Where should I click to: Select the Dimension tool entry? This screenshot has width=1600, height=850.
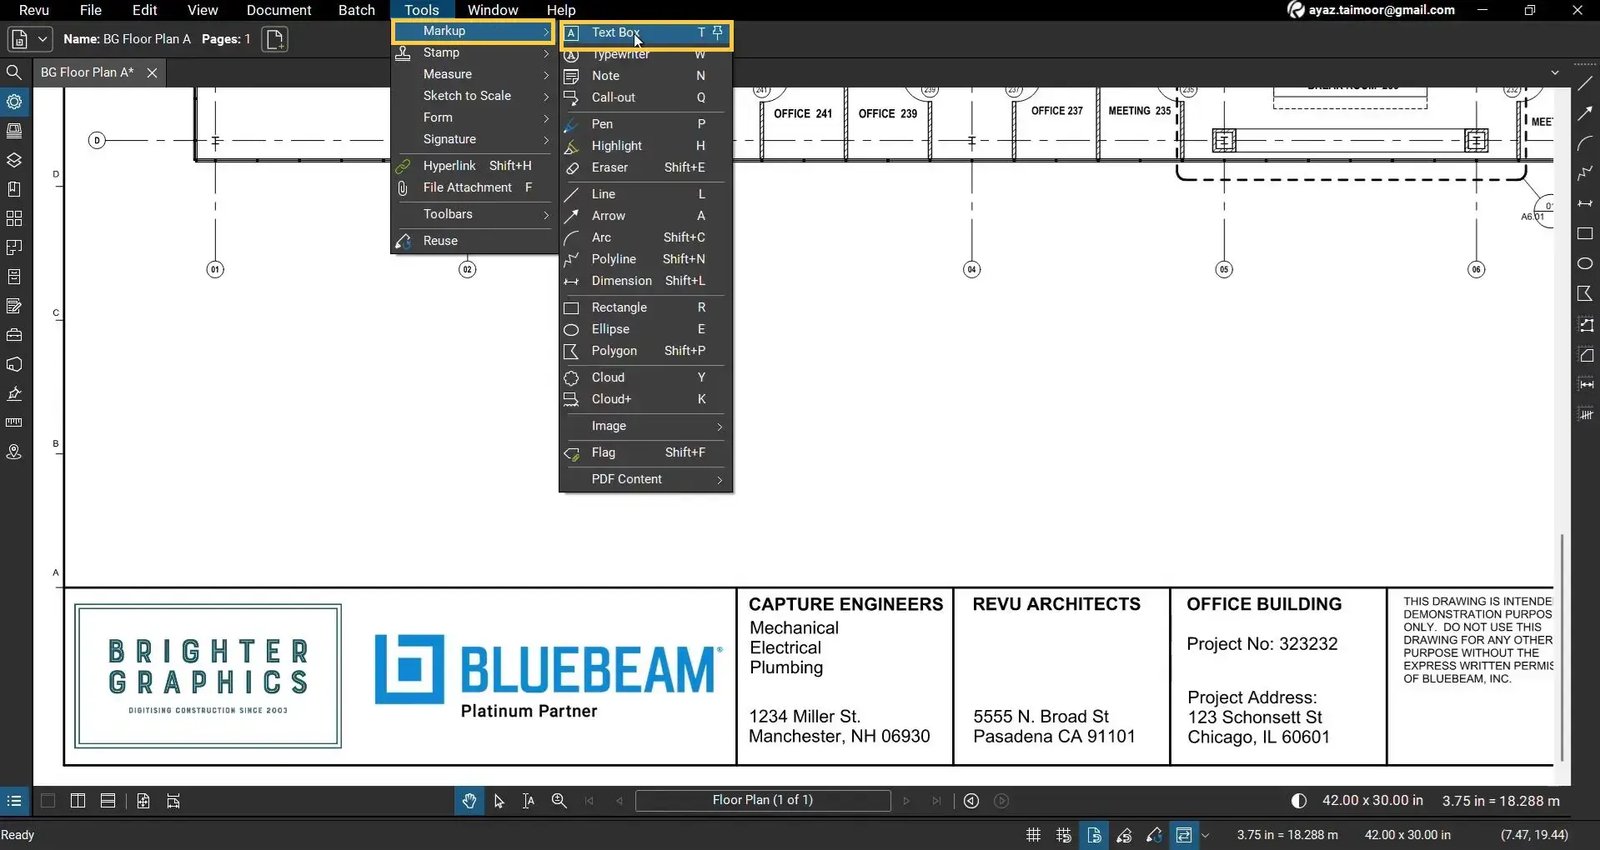tap(646, 281)
